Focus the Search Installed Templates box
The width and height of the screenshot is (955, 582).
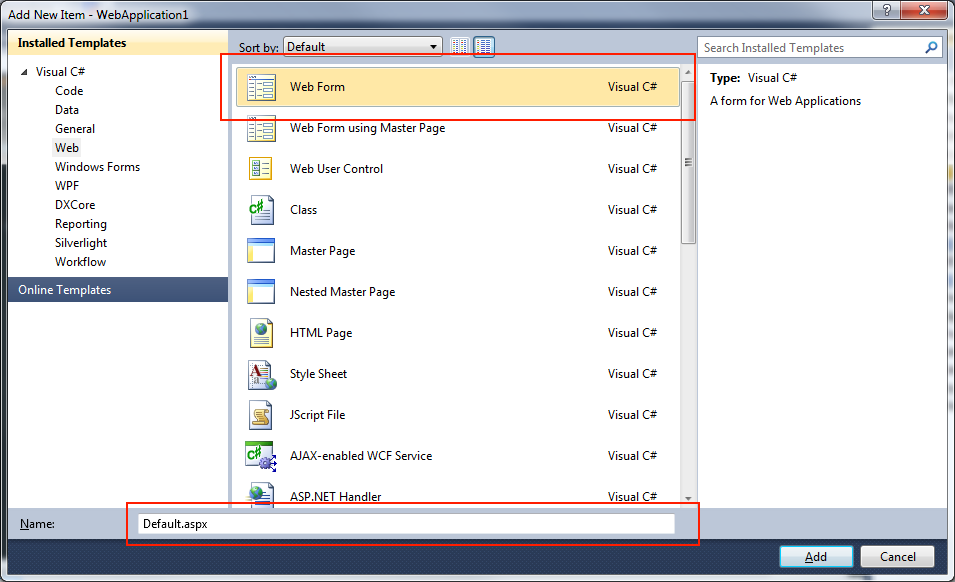(820, 47)
